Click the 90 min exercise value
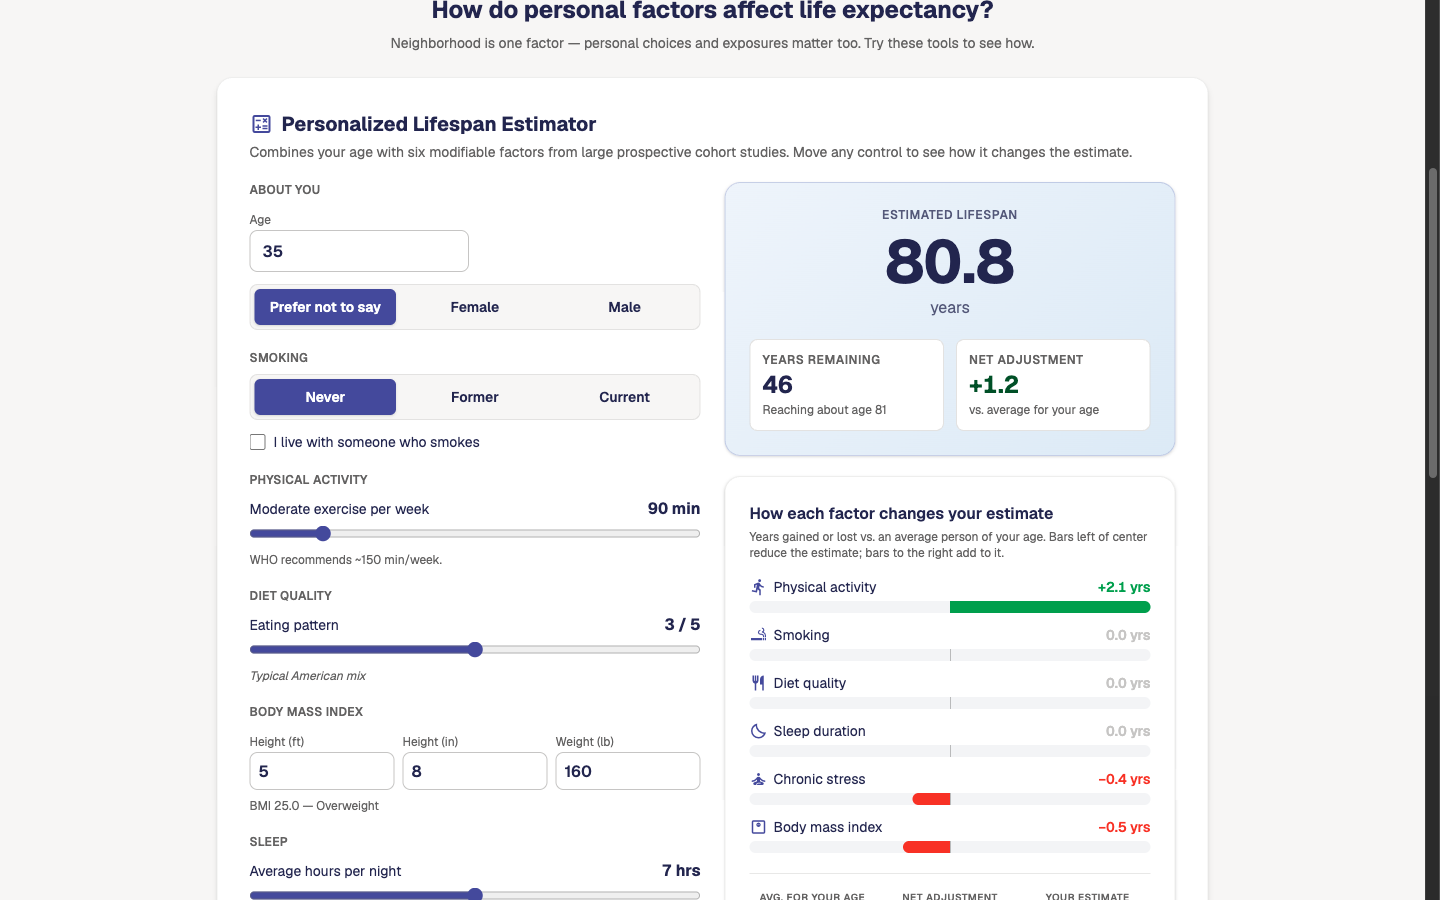This screenshot has height=900, width=1440. click(x=674, y=508)
